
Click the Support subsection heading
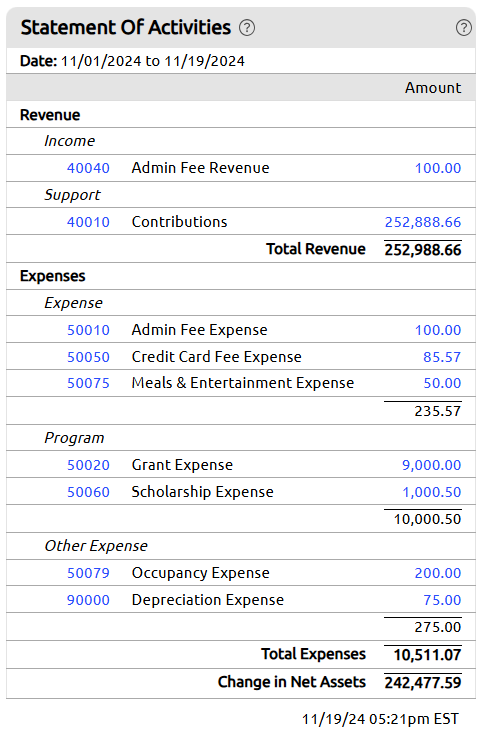click(72, 195)
